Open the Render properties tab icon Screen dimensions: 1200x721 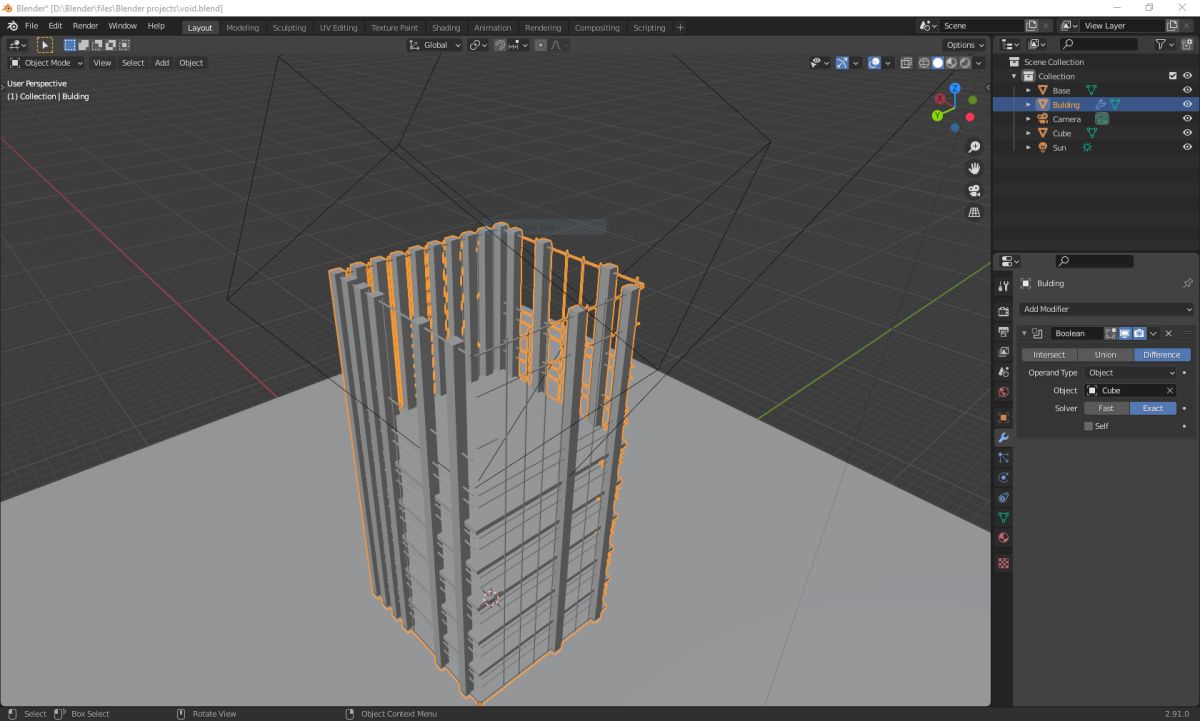coord(1003,311)
